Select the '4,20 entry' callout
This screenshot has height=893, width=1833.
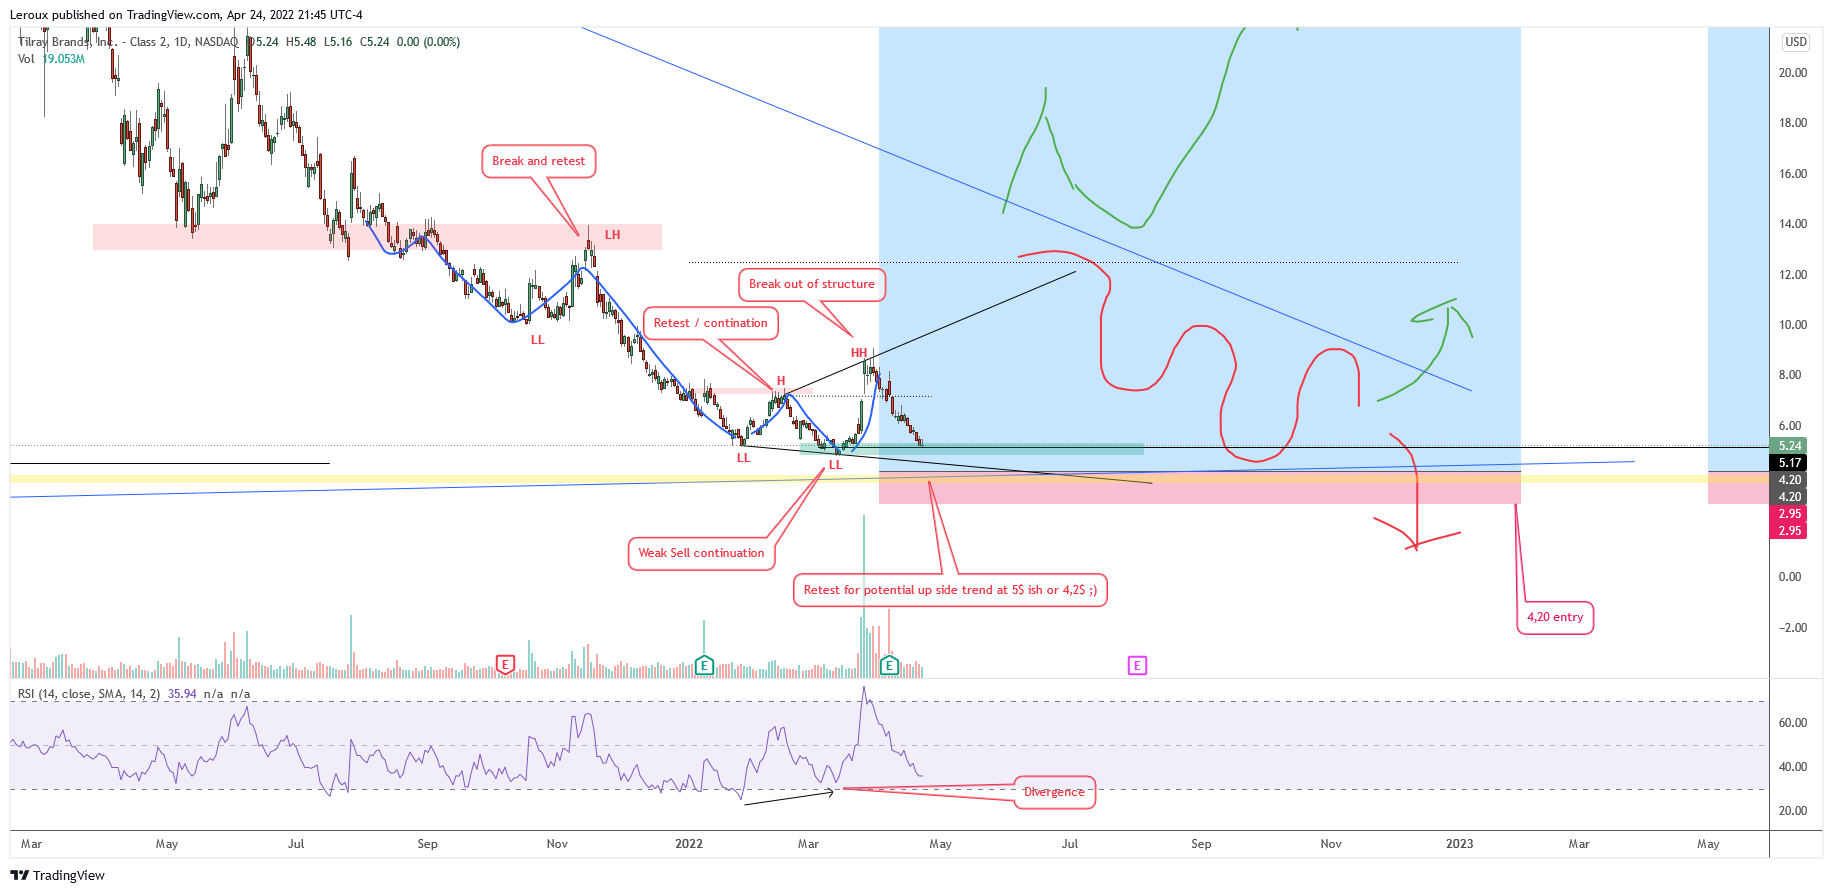1555,617
